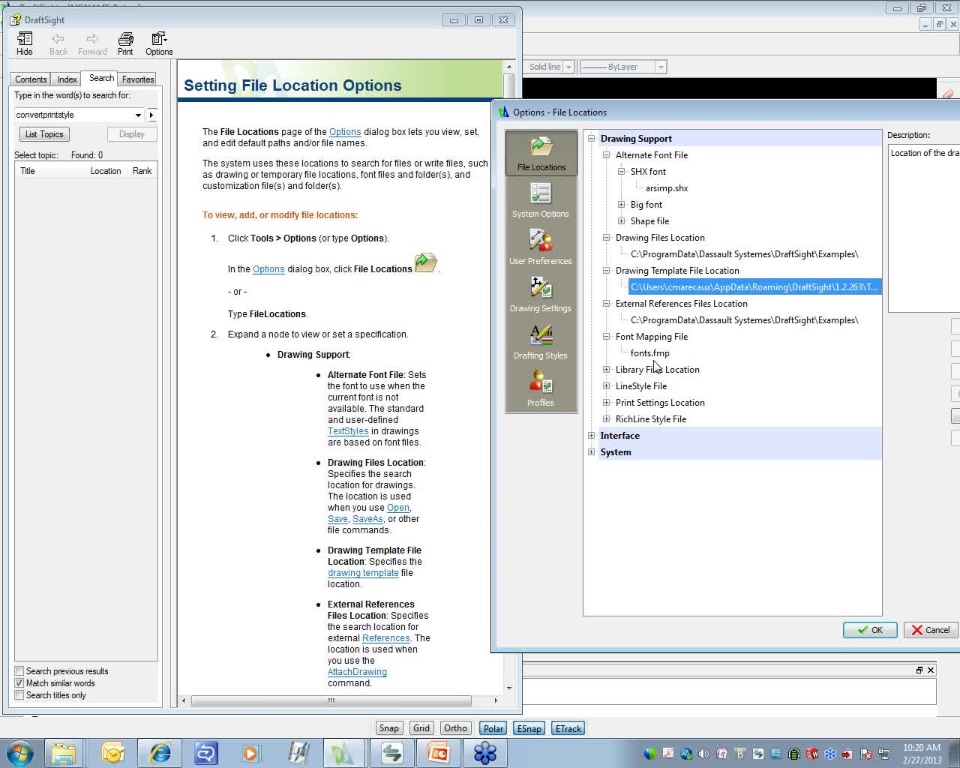Open media player taskbar icon
Image resolution: width=960 pixels, height=768 pixels.
[250, 753]
